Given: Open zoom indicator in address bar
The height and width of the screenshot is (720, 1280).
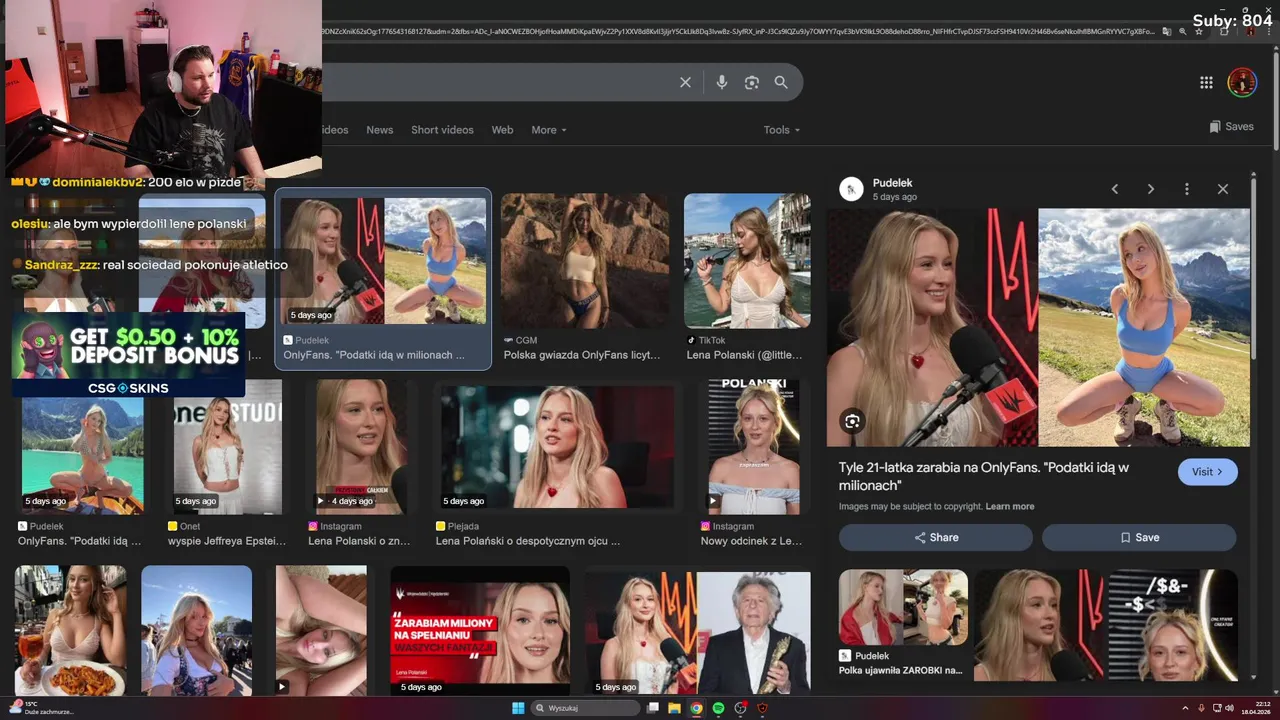Looking at the screenshot, I should pyautogui.click(x=1183, y=31).
